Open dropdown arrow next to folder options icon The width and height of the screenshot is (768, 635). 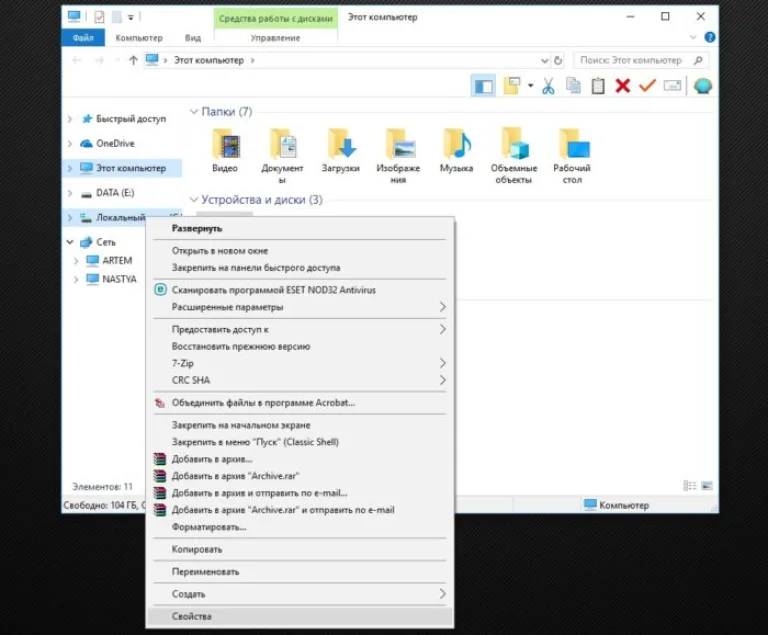(530, 86)
